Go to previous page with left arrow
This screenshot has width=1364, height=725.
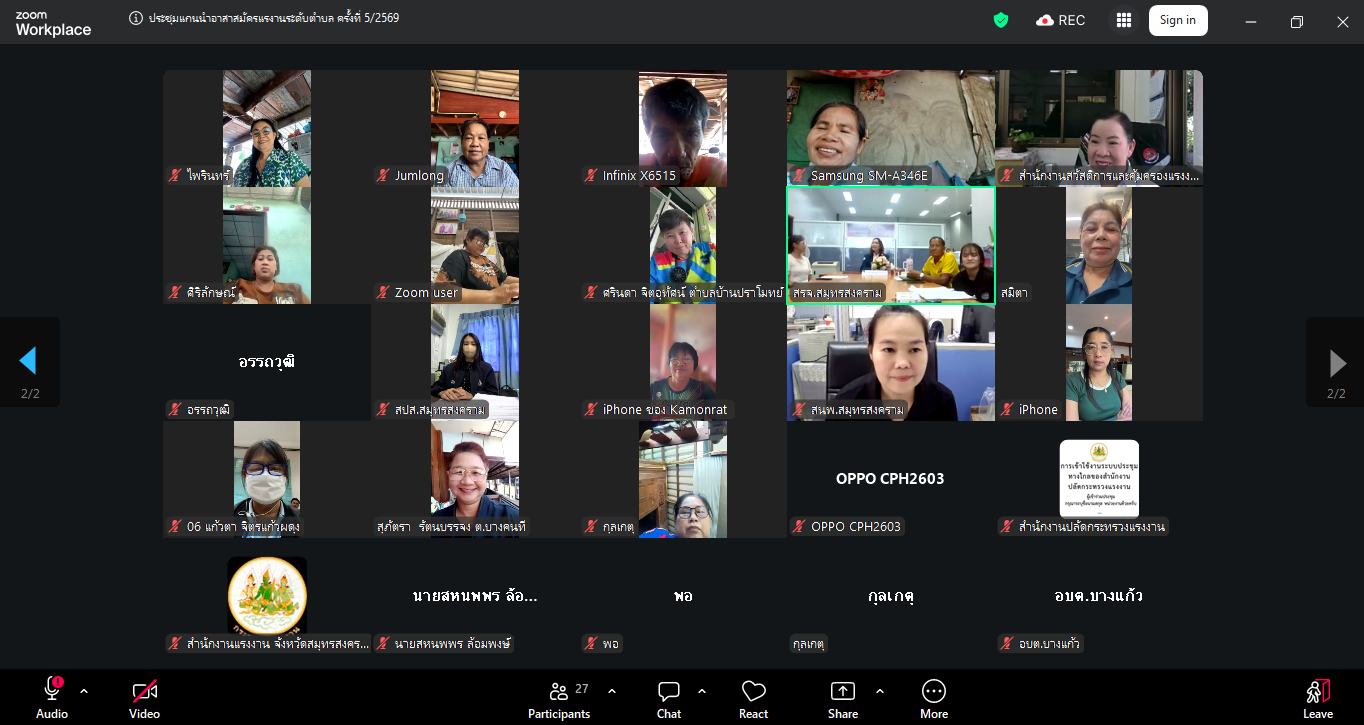click(x=29, y=361)
